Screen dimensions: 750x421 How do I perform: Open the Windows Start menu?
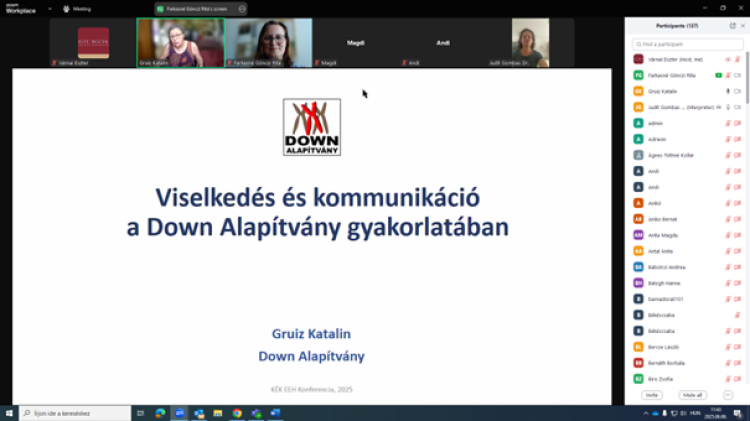9,413
